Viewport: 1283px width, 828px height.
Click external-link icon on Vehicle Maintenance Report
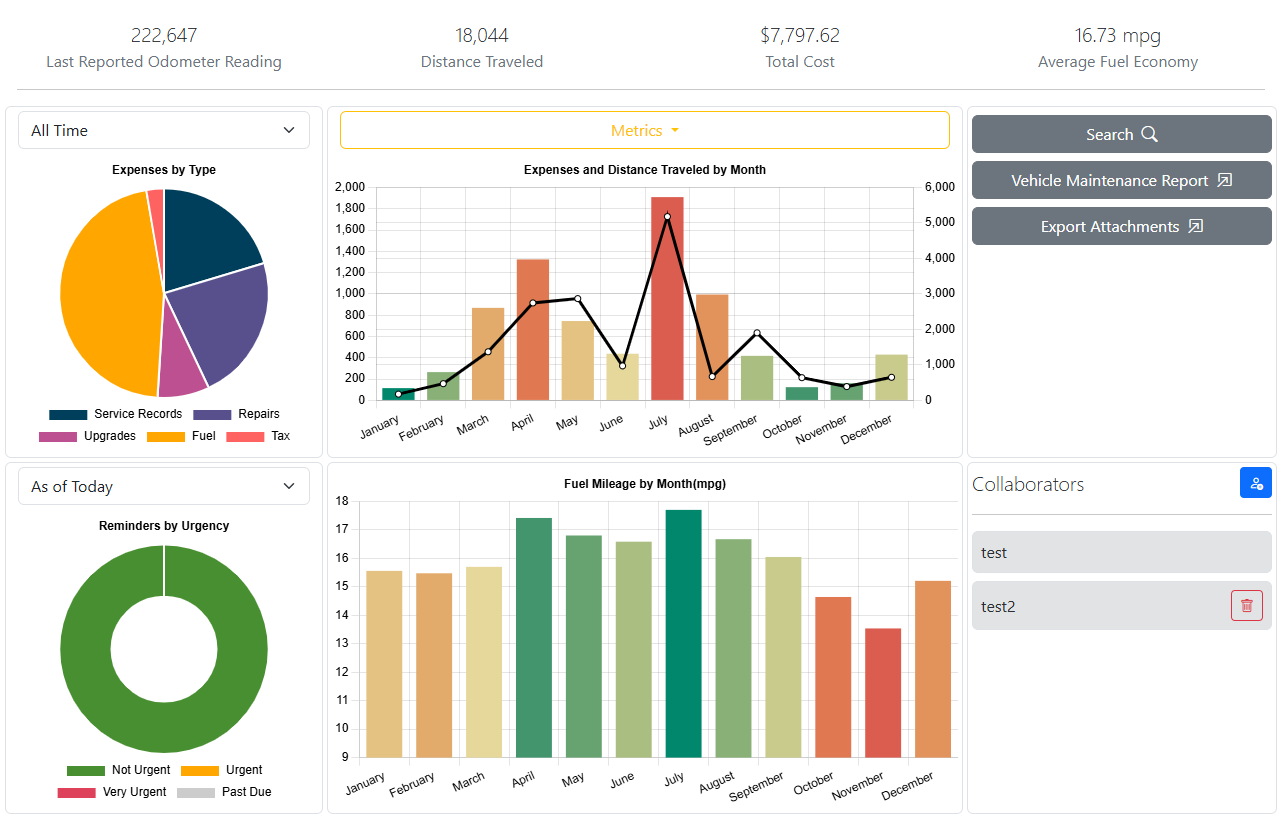pyautogui.click(x=1225, y=181)
